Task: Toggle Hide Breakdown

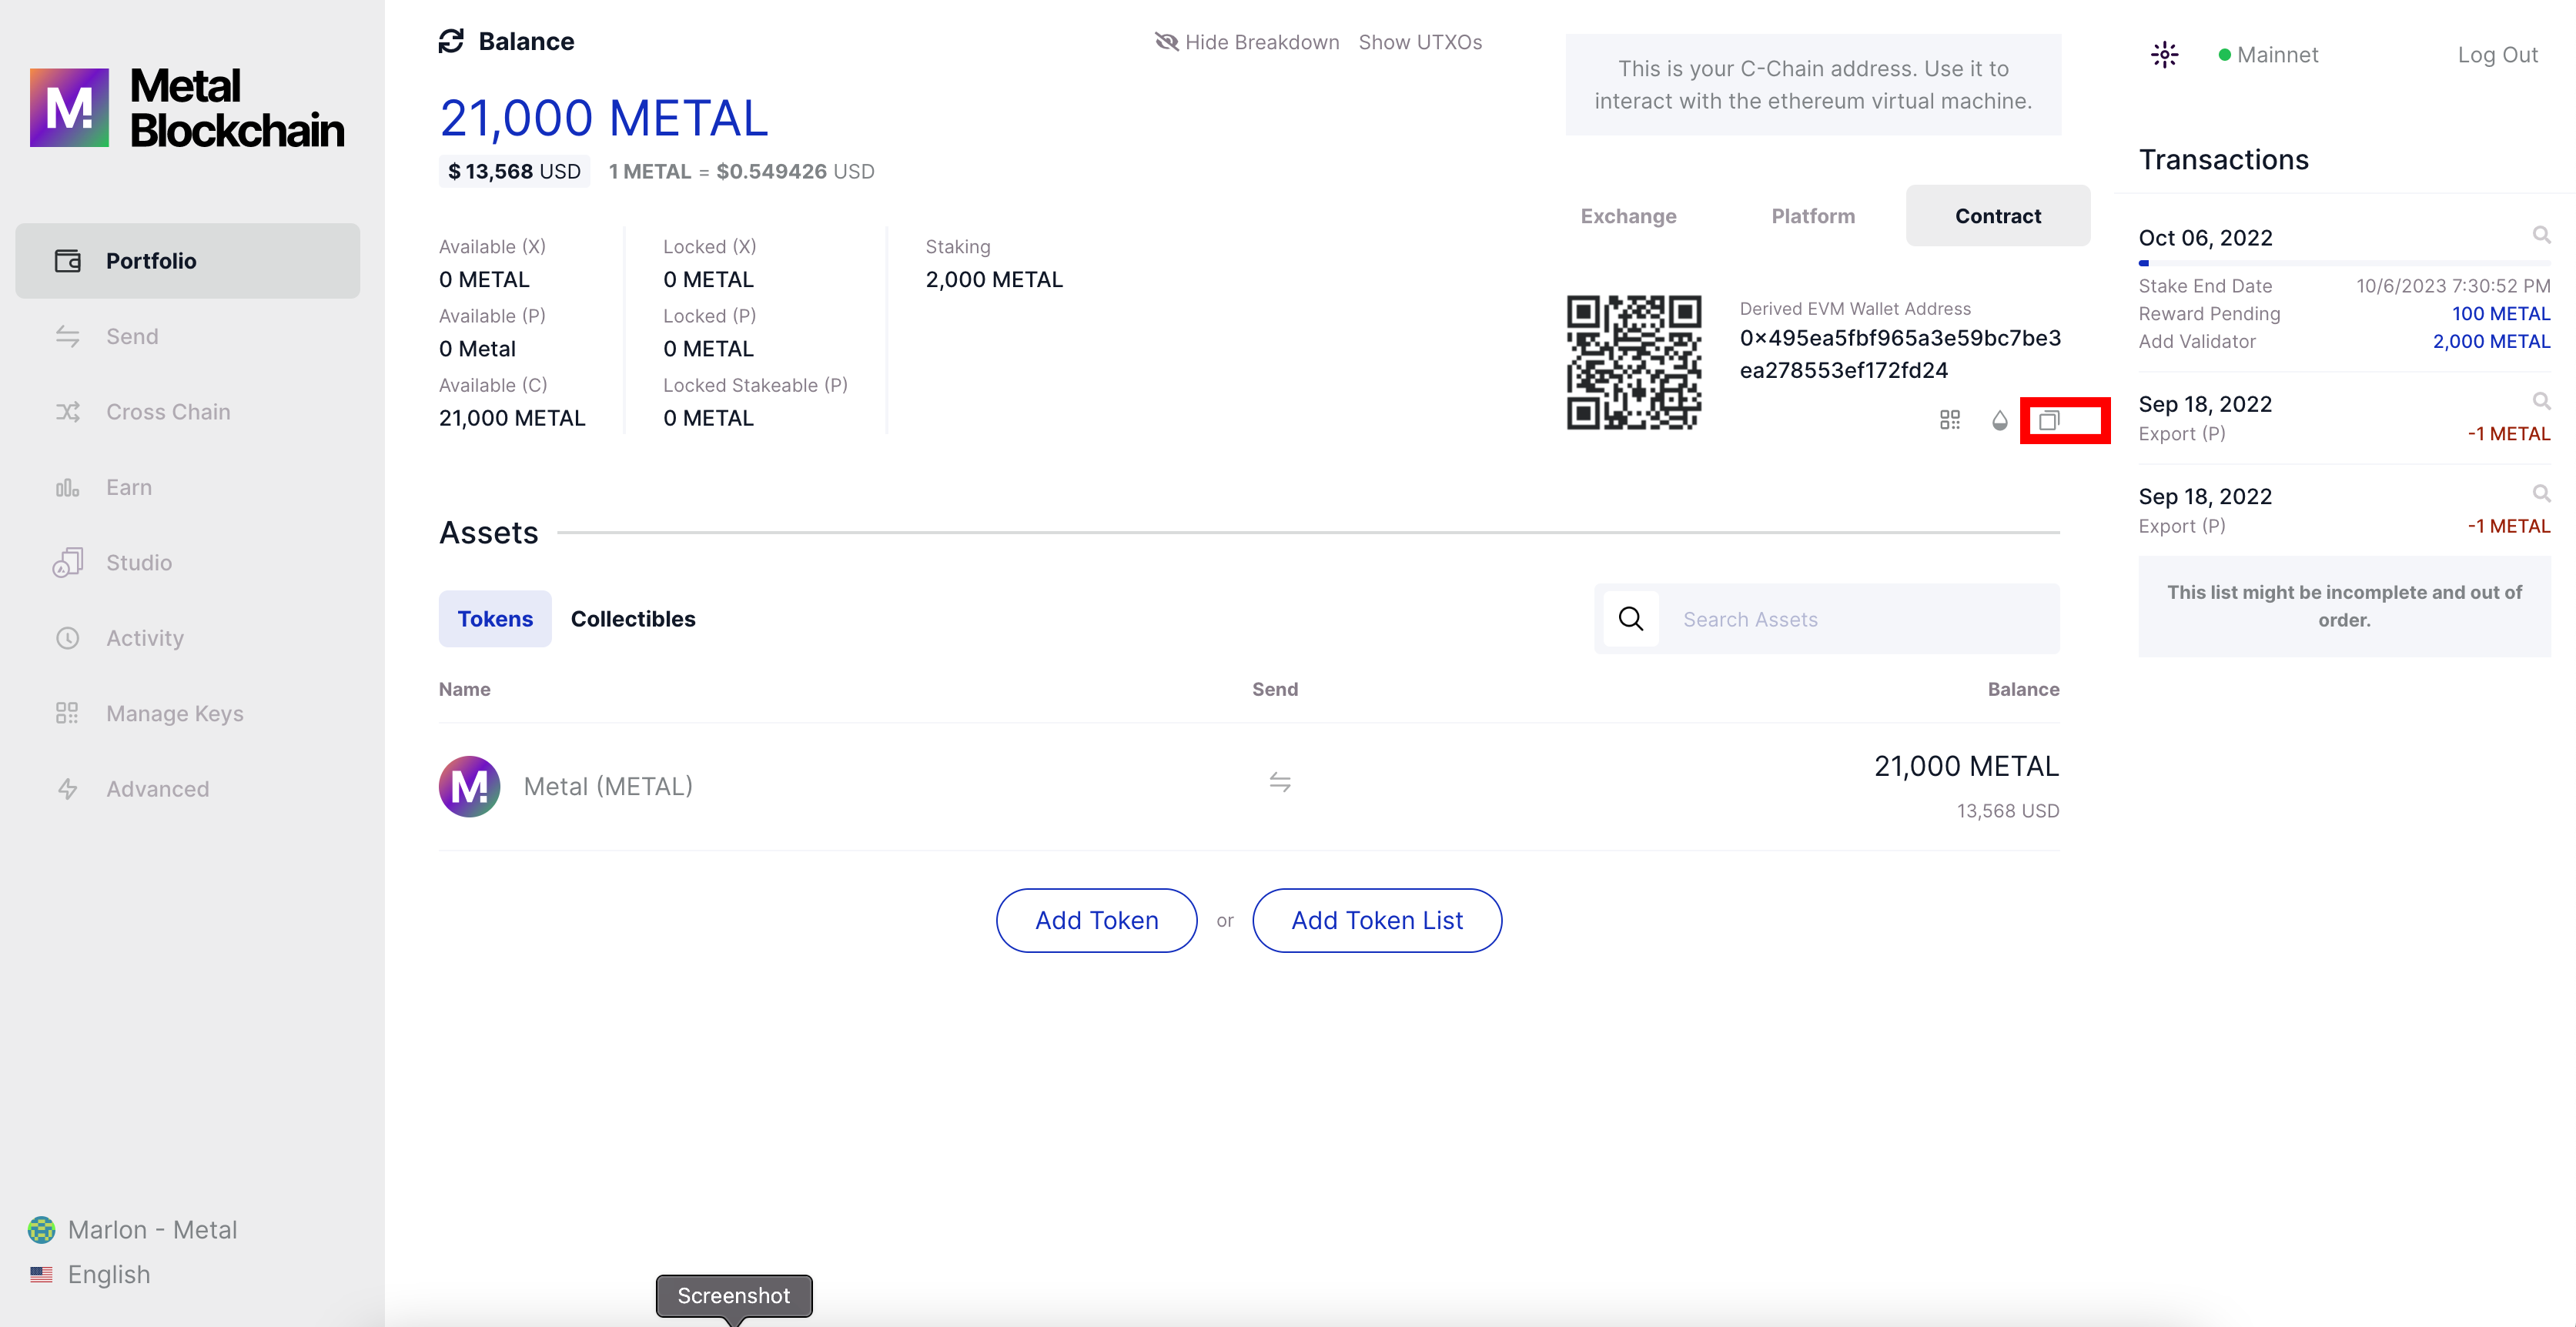Action: [1247, 42]
